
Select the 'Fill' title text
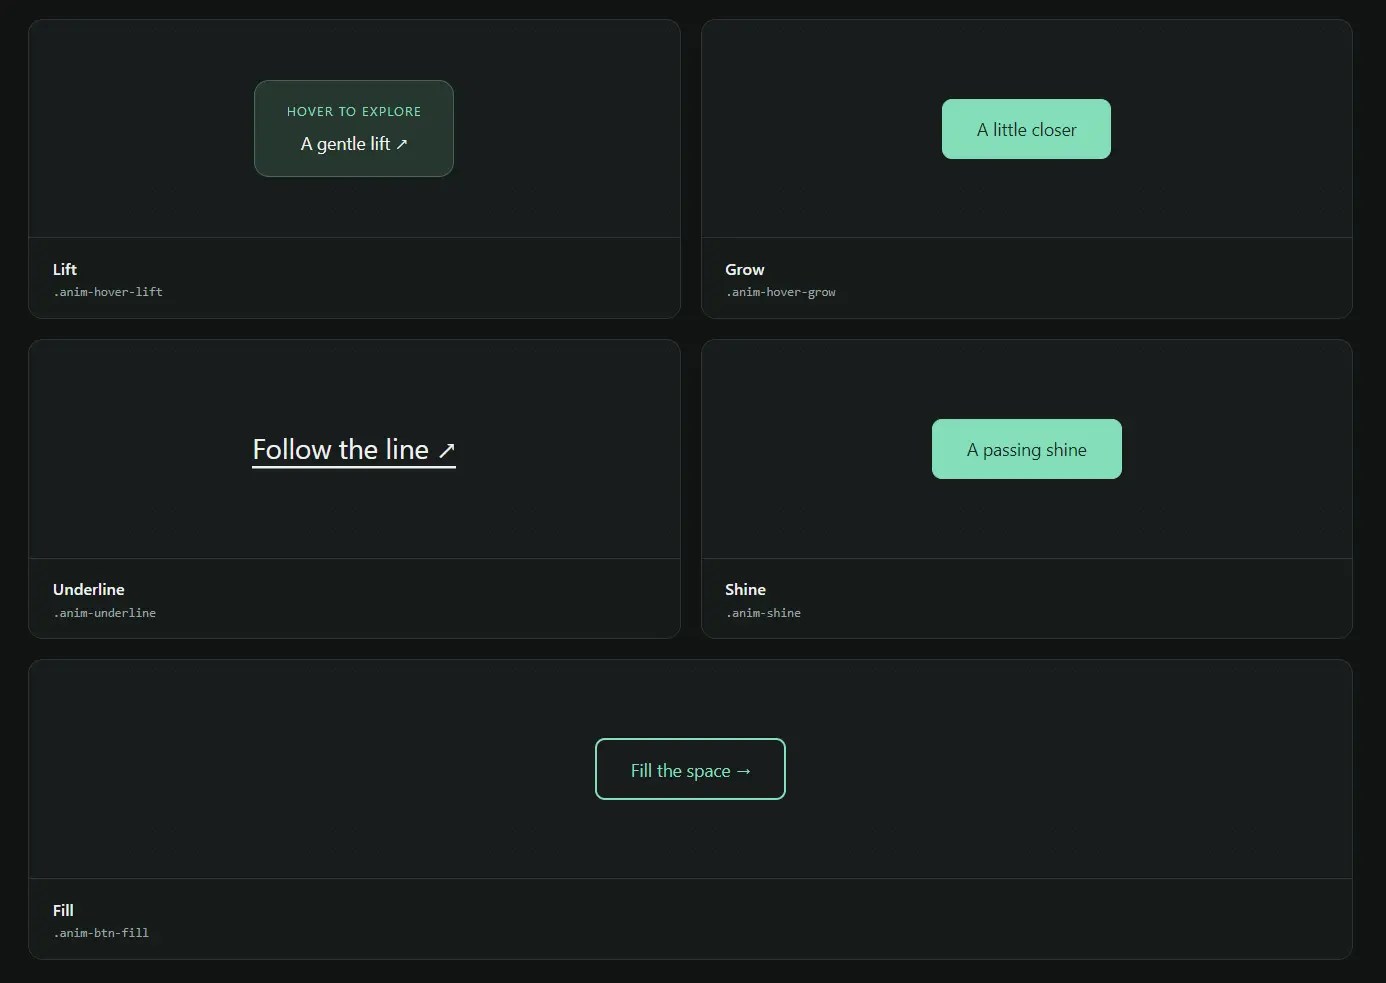click(63, 910)
